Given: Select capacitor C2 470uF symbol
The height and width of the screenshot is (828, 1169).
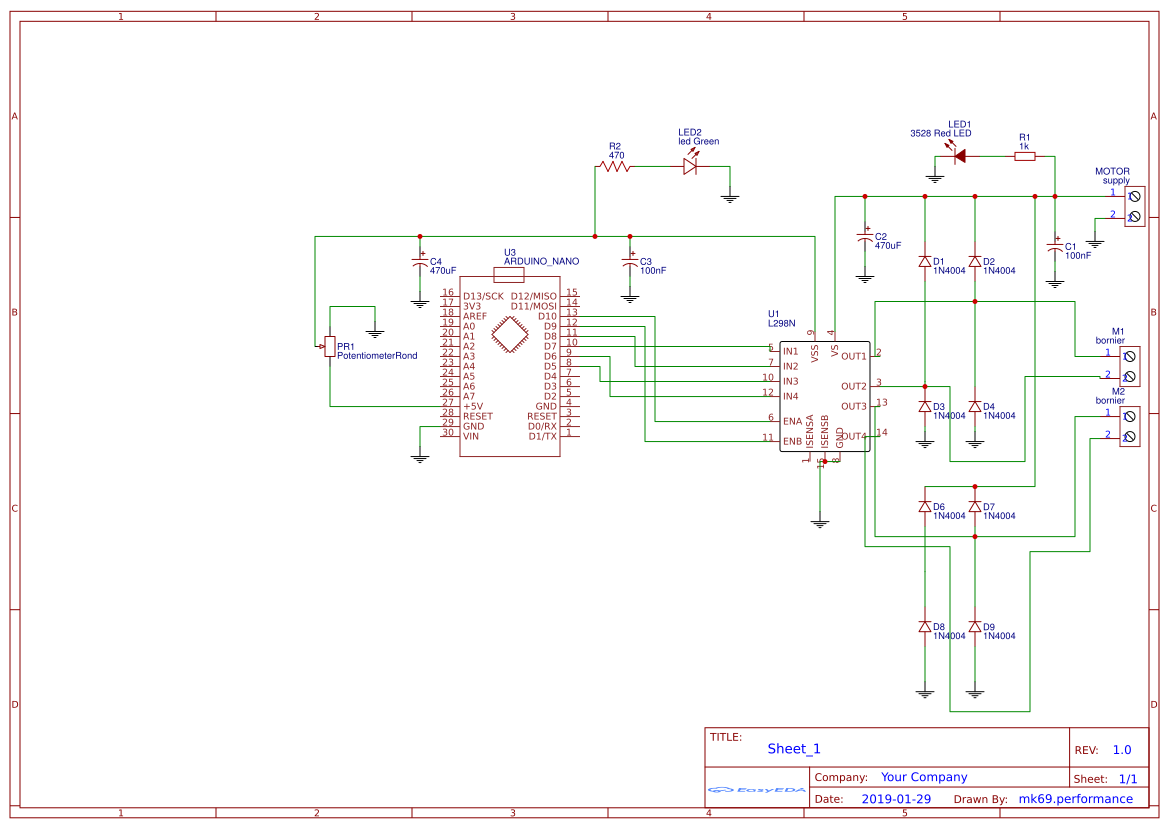Looking at the screenshot, I should click(864, 237).
